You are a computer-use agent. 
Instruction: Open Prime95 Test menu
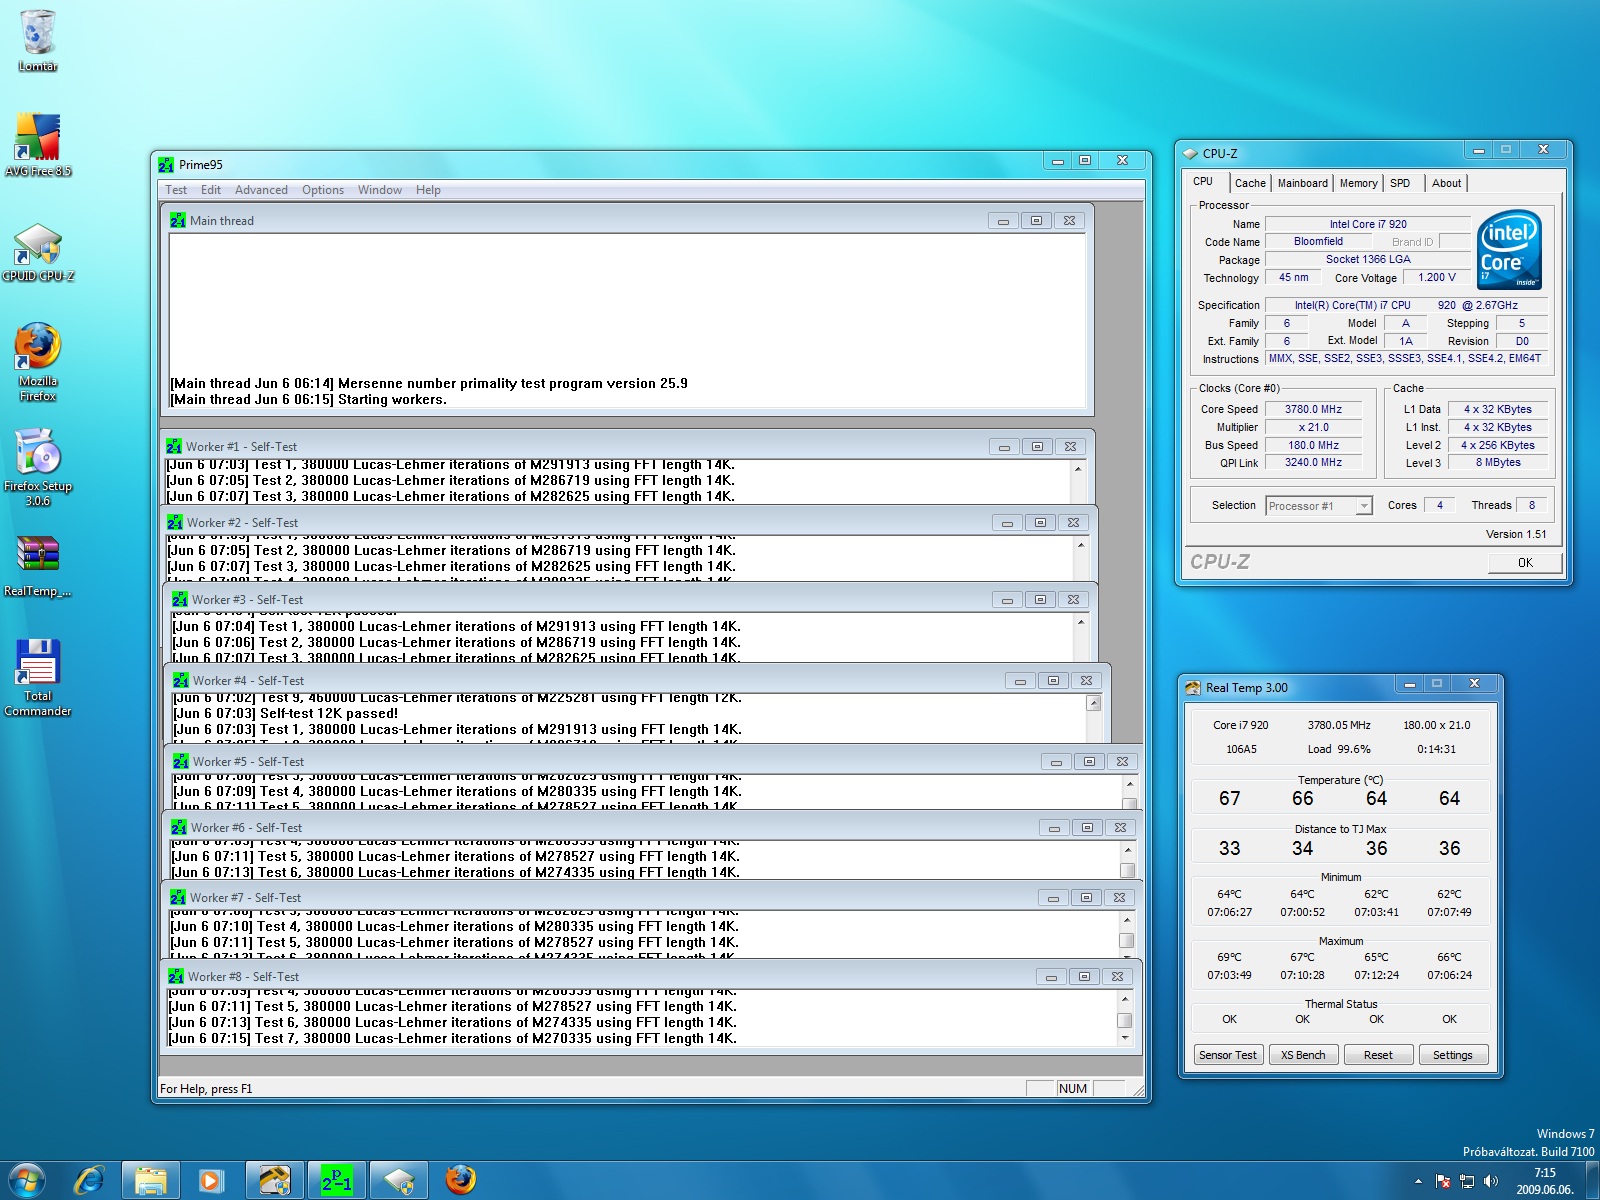[x=176, y=190]
